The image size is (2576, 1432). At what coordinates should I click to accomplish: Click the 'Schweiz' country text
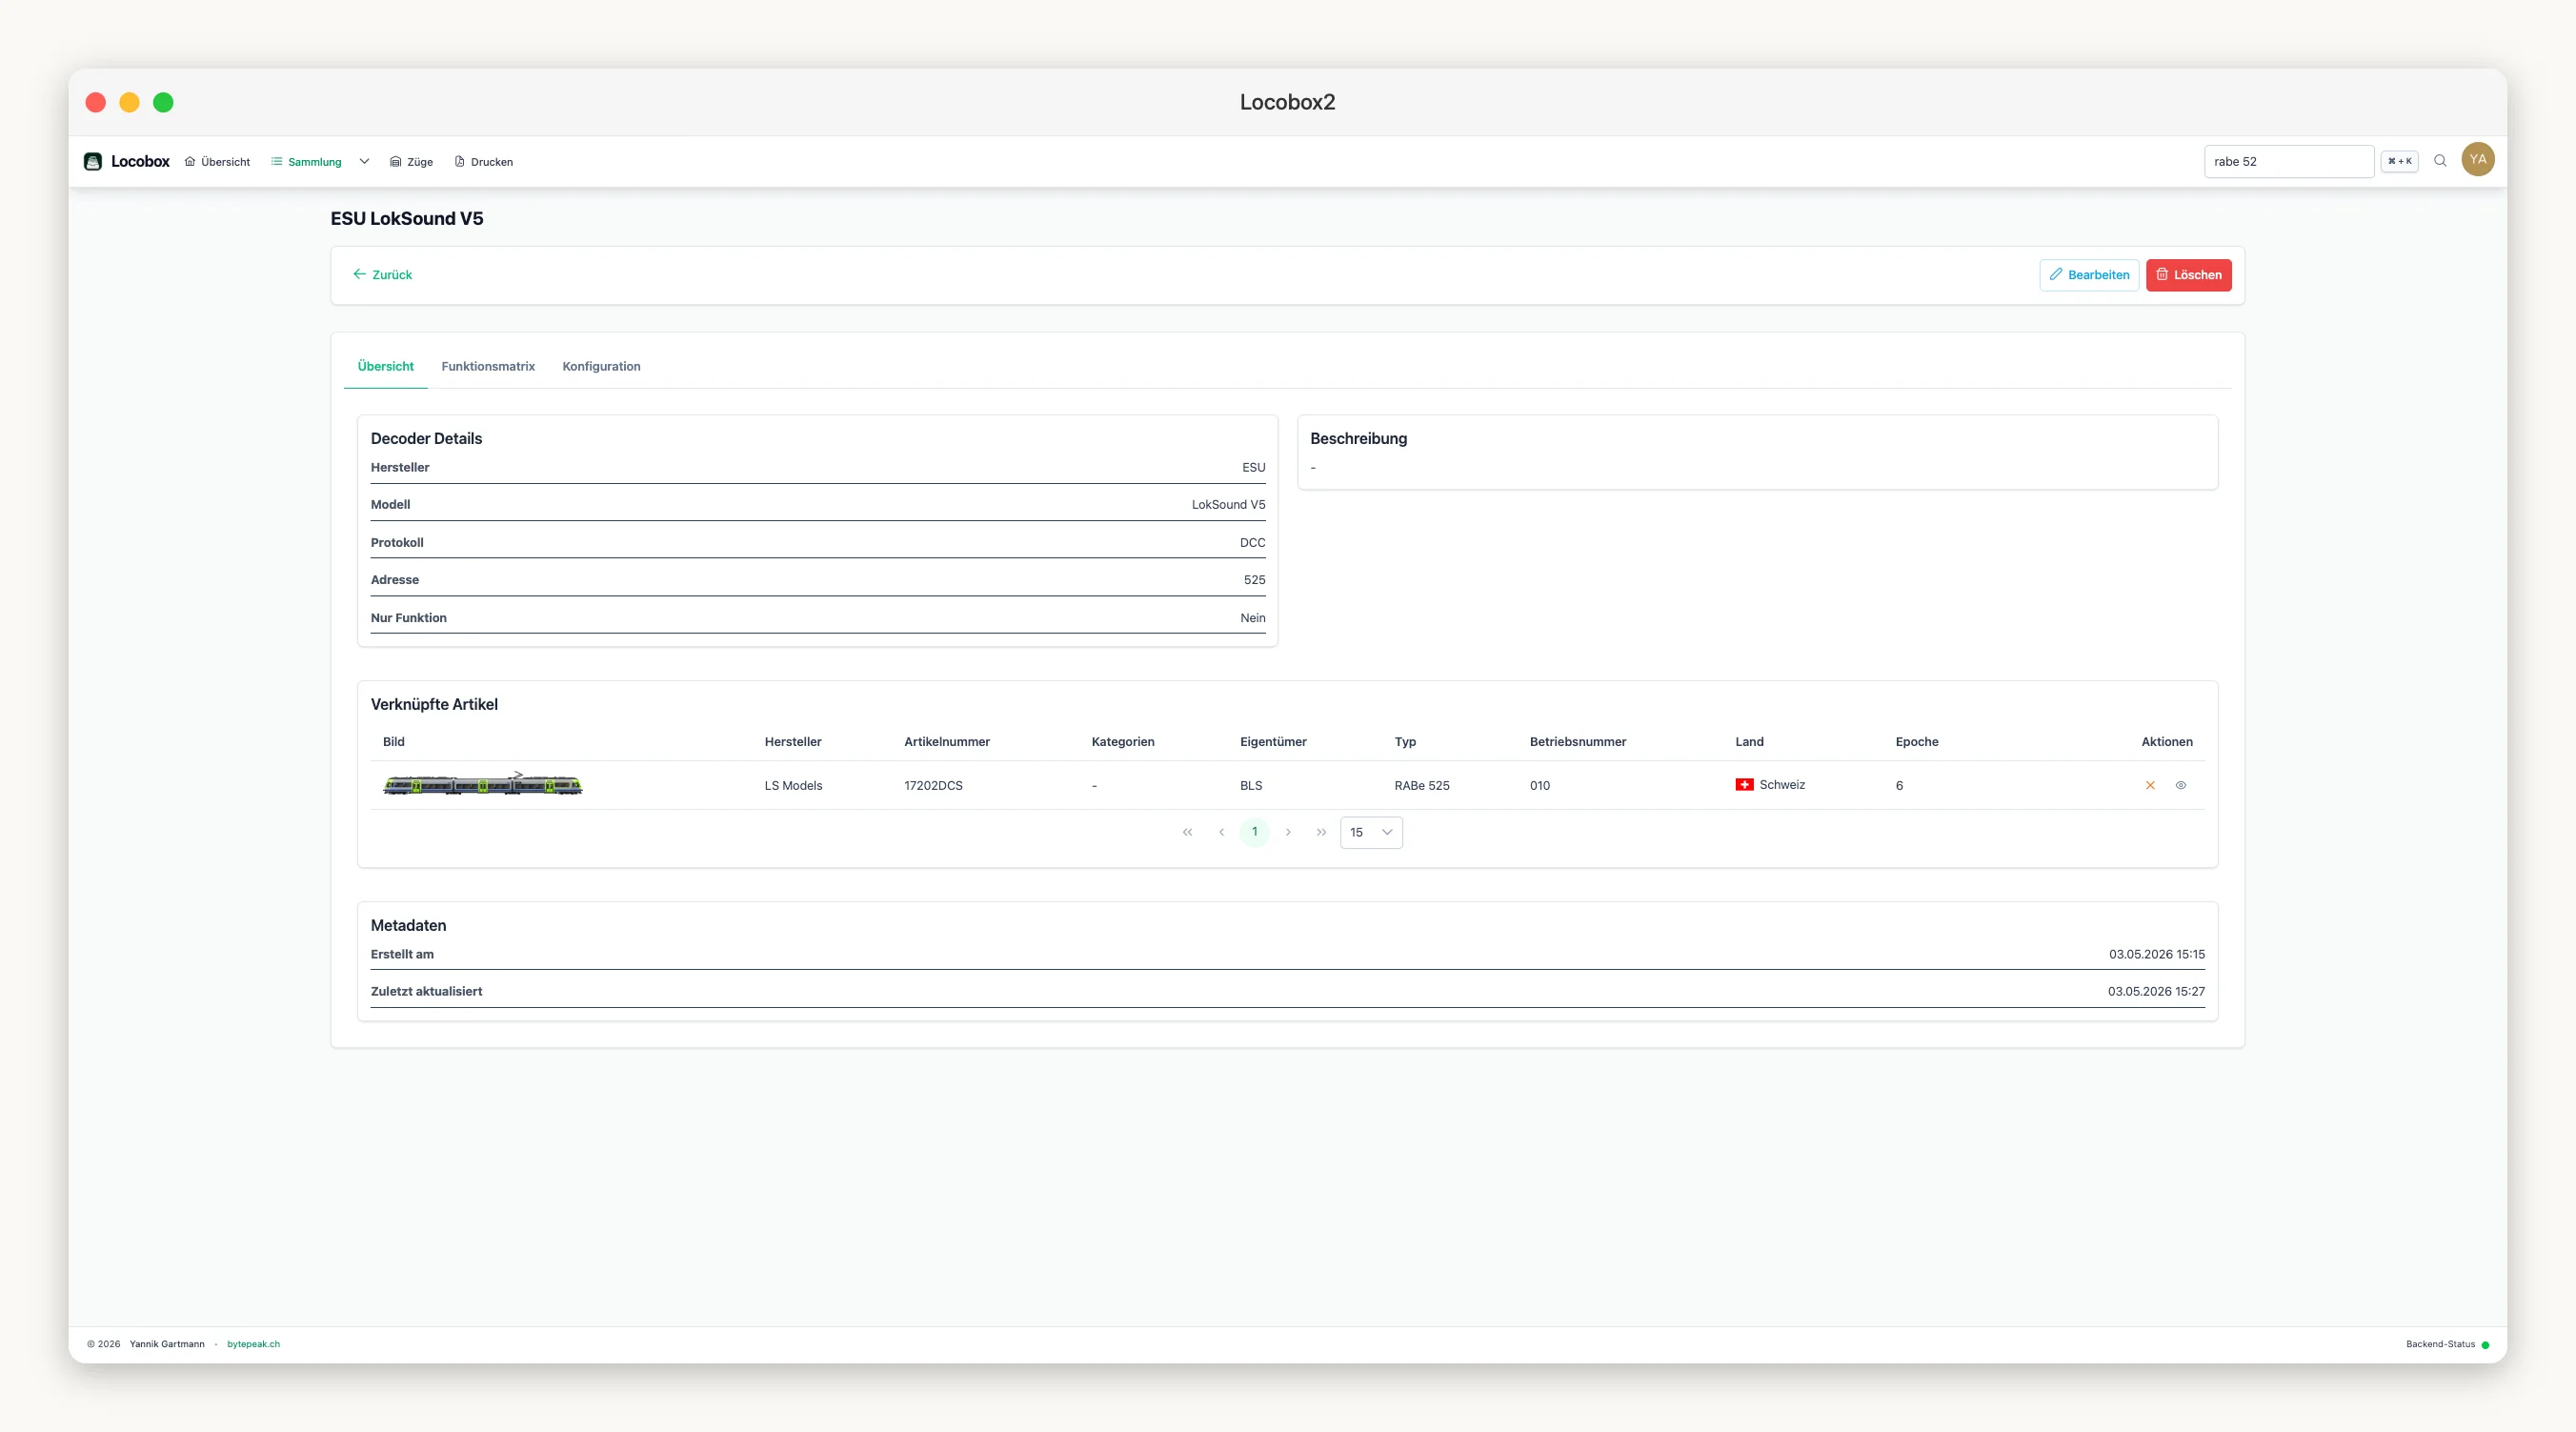[1782, 785]
